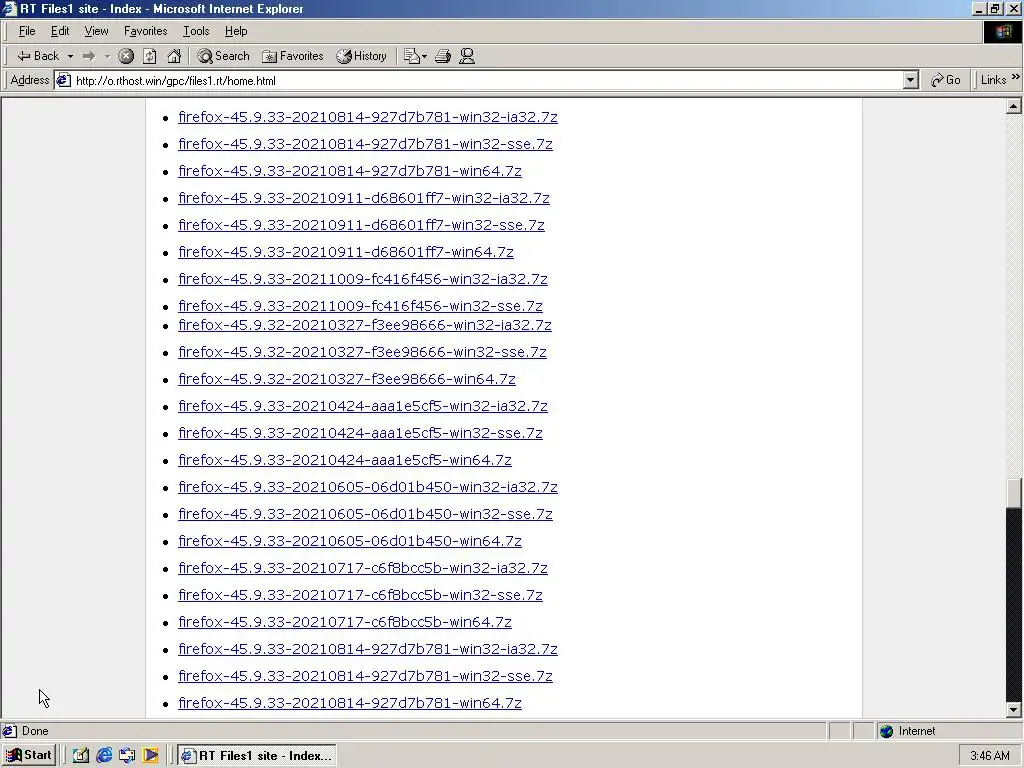Open firefox-45.9.33-20210911-d68601ff7-win32-ia32.7z link
1024x768 pixels.
364,198
